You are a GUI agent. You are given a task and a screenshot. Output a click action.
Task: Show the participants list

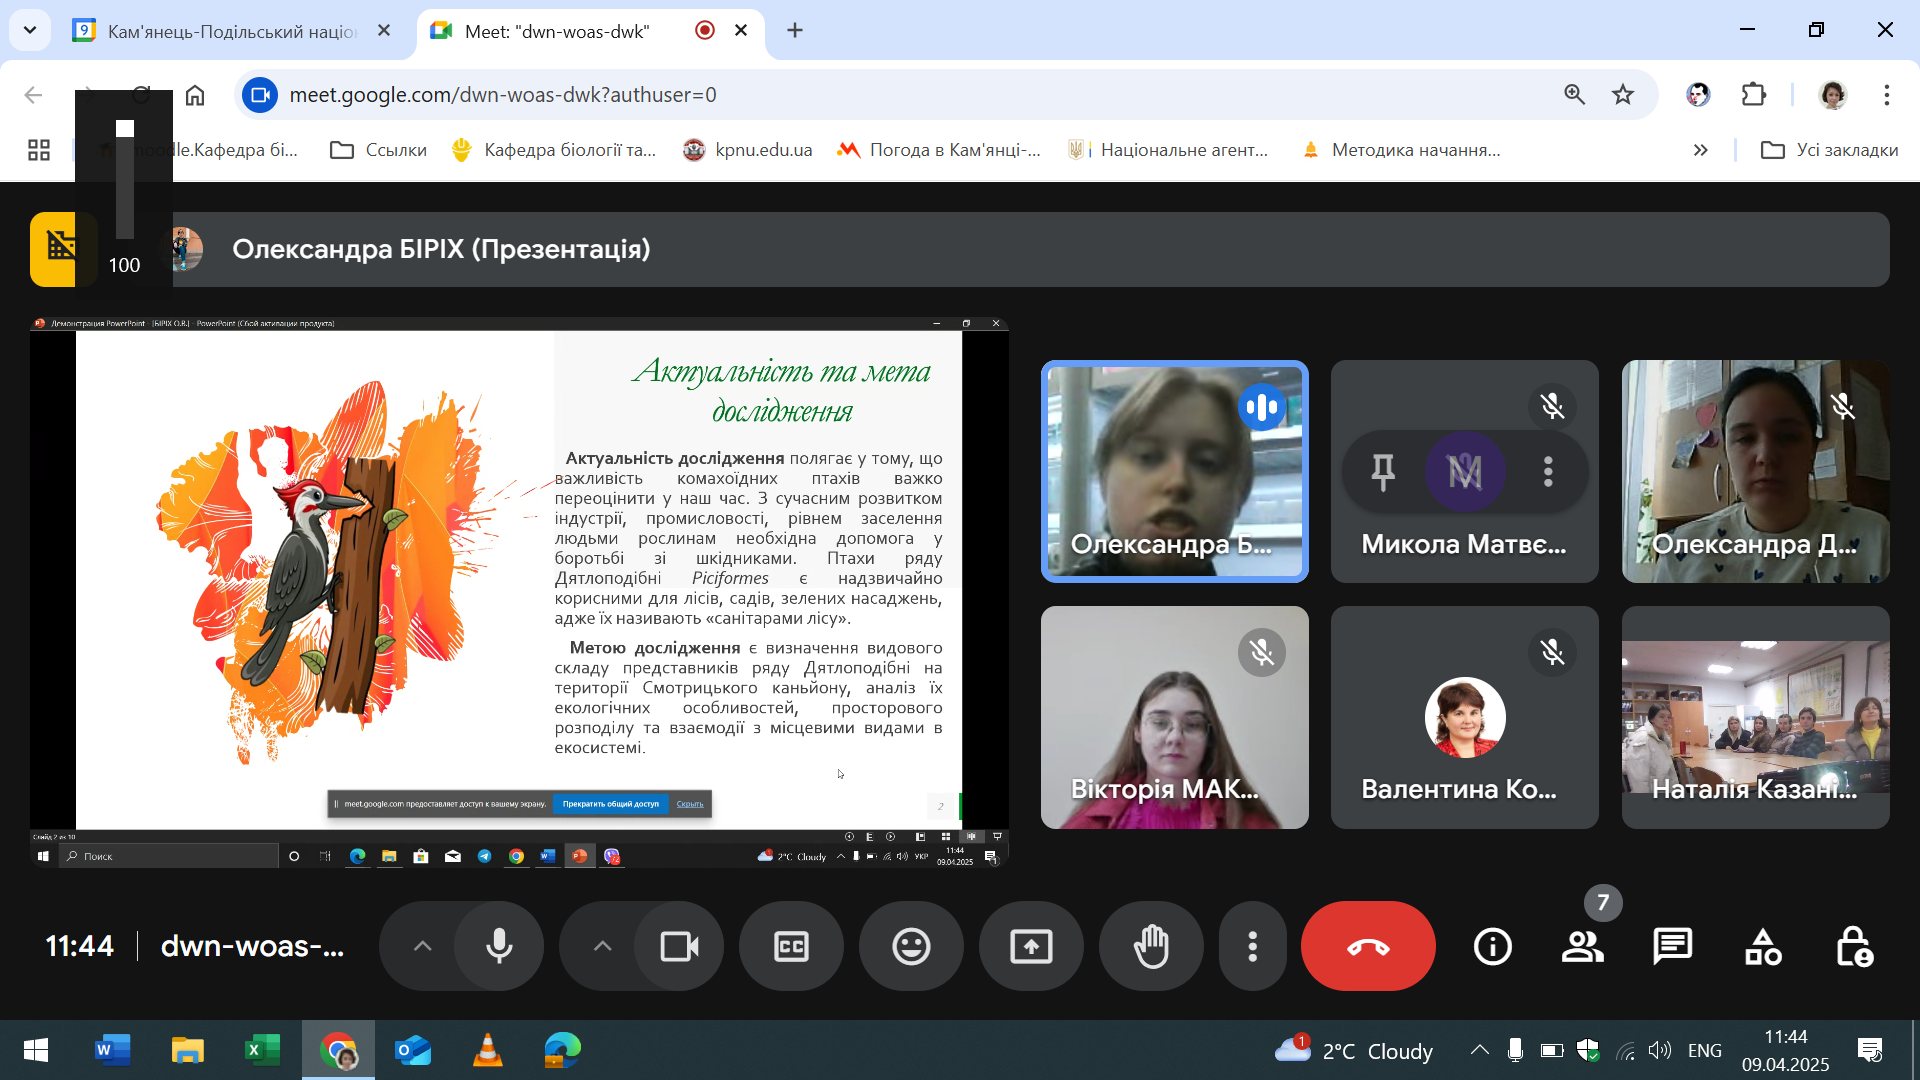coord(1582,946)
